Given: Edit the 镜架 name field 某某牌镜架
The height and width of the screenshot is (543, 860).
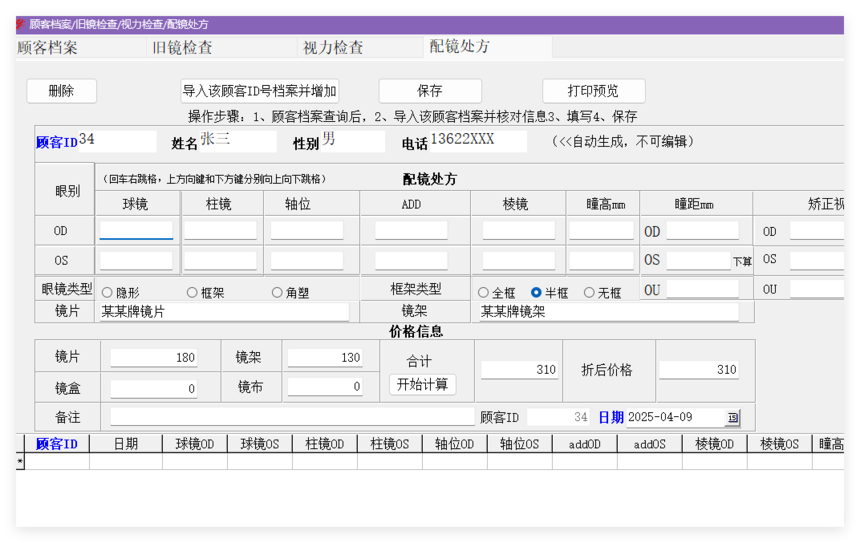Looking at the screenshot, I should (609, 312).
